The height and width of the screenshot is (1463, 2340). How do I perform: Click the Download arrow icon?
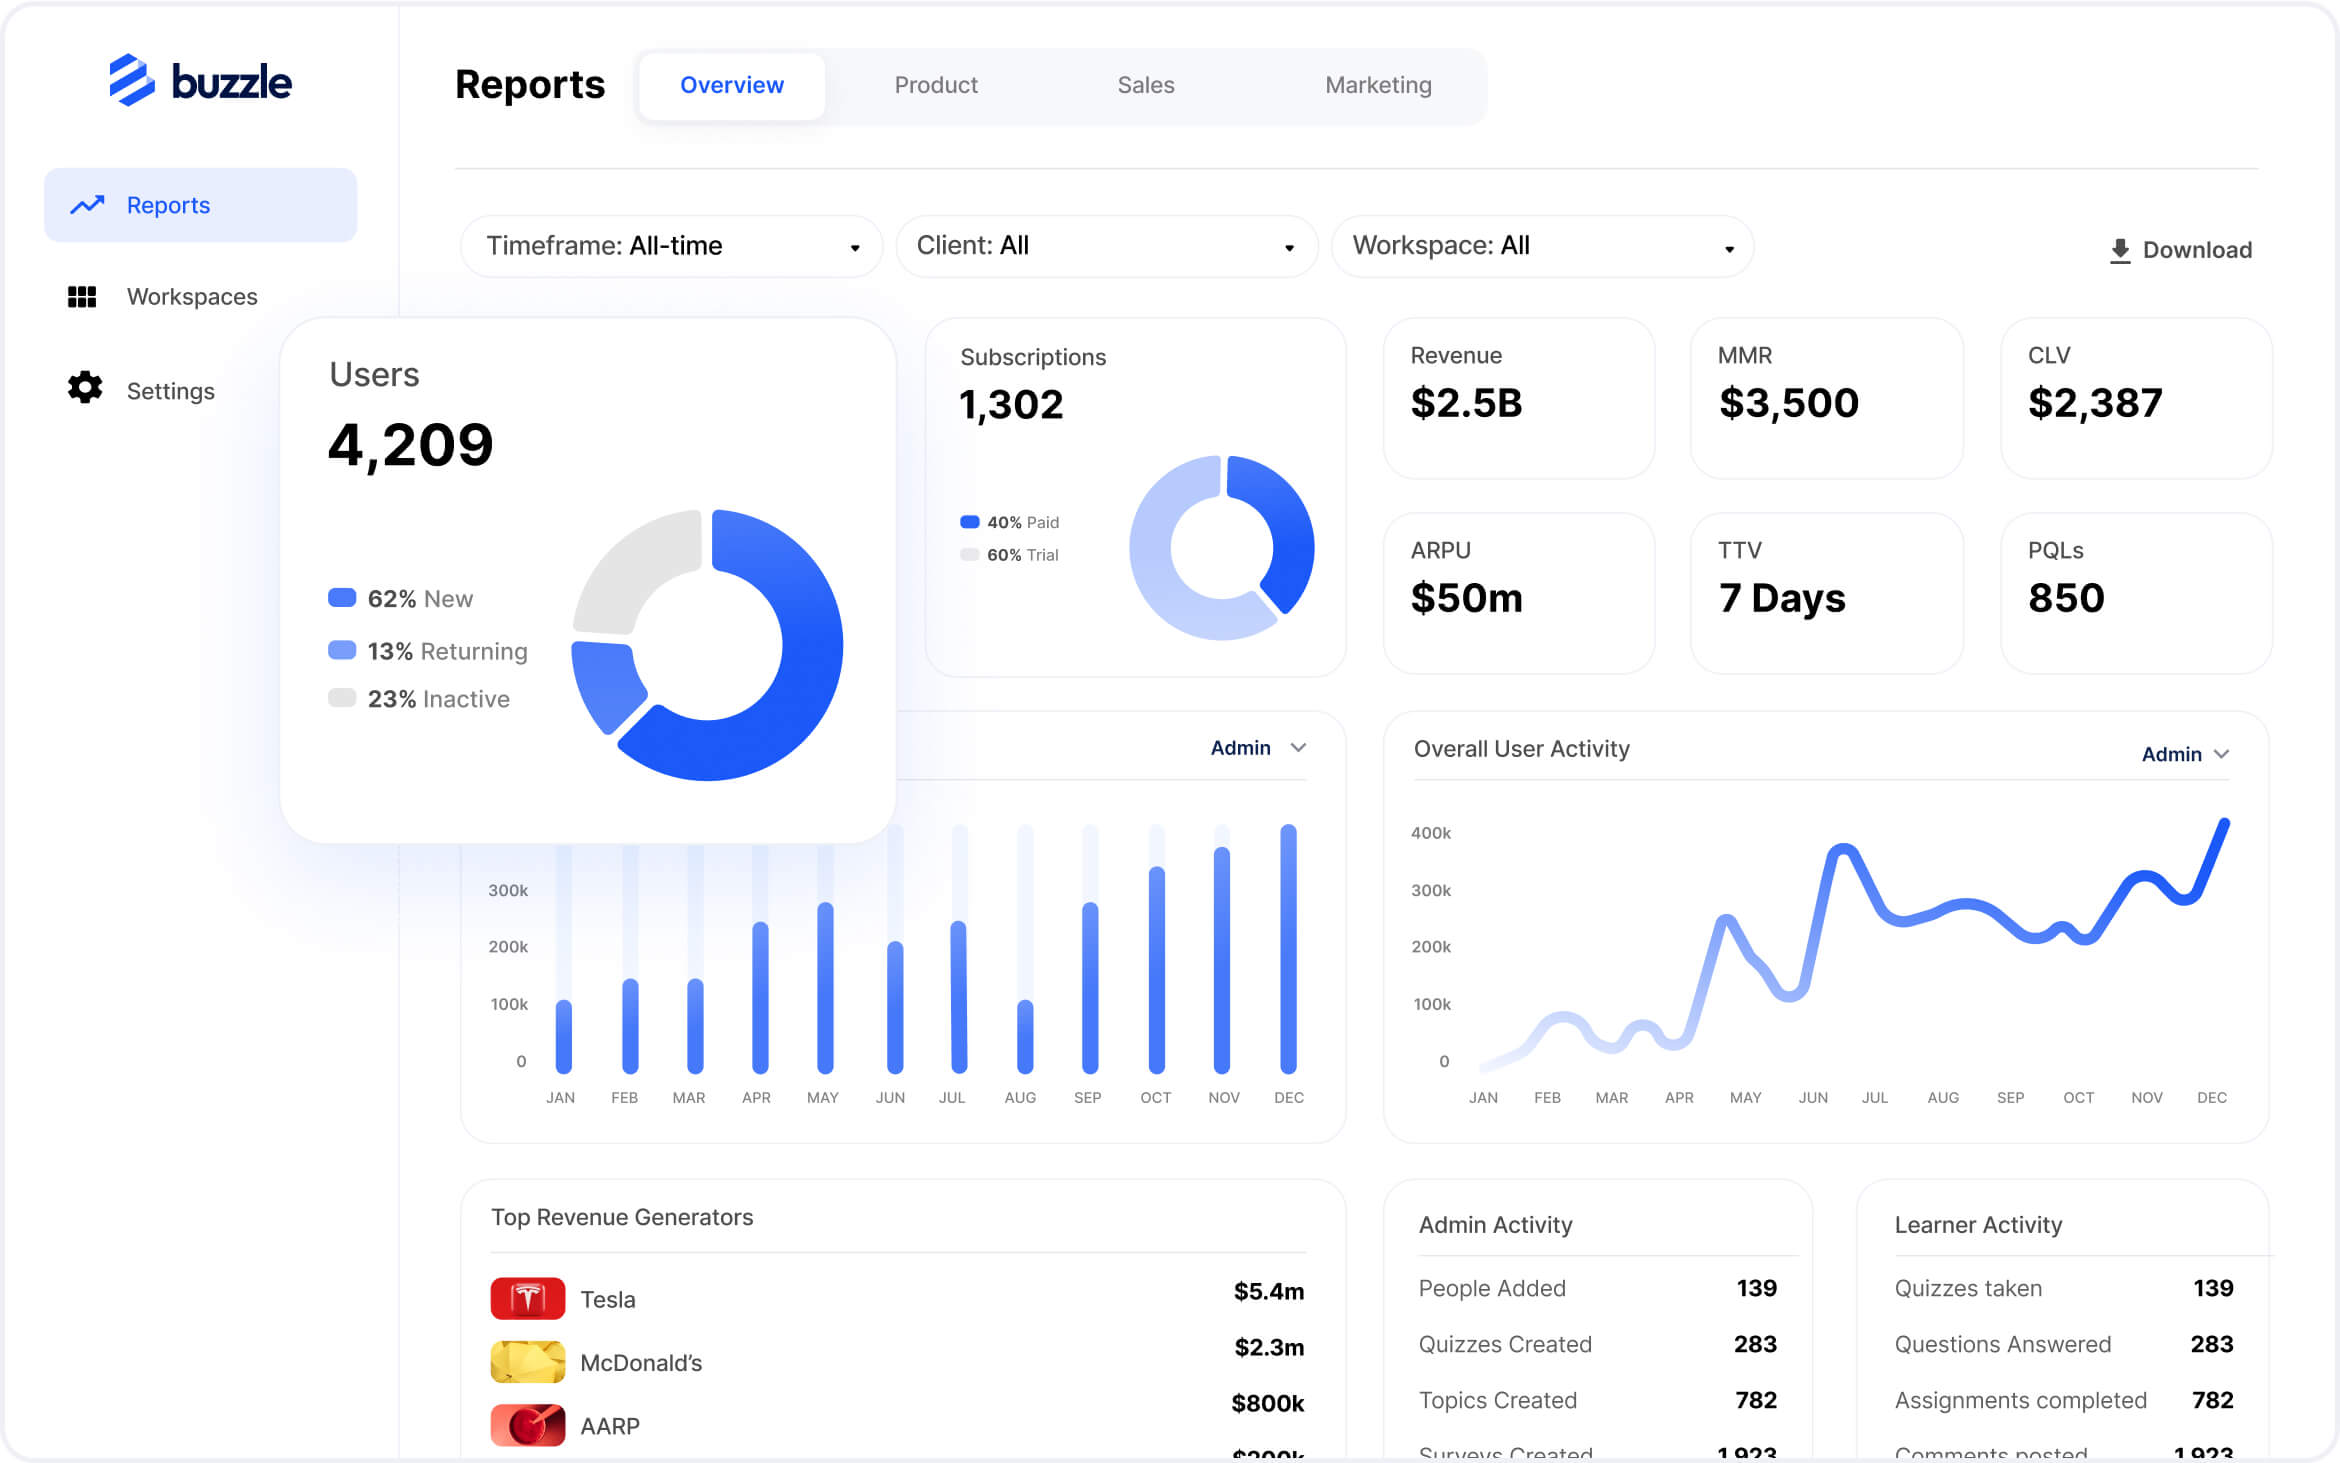pos(2119,251)
